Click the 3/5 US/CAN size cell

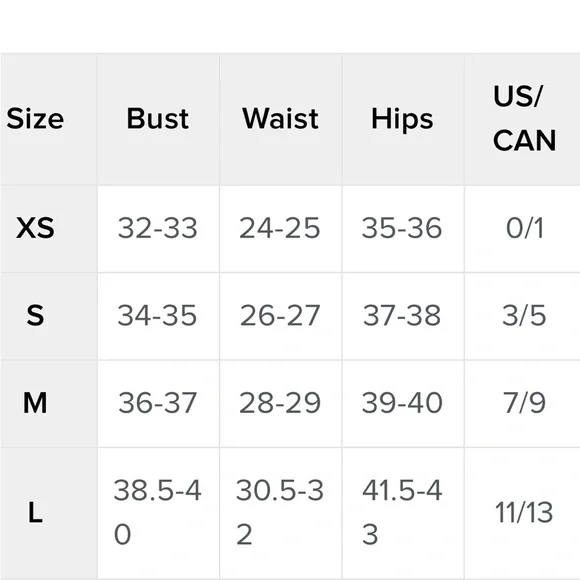(524, 316)
